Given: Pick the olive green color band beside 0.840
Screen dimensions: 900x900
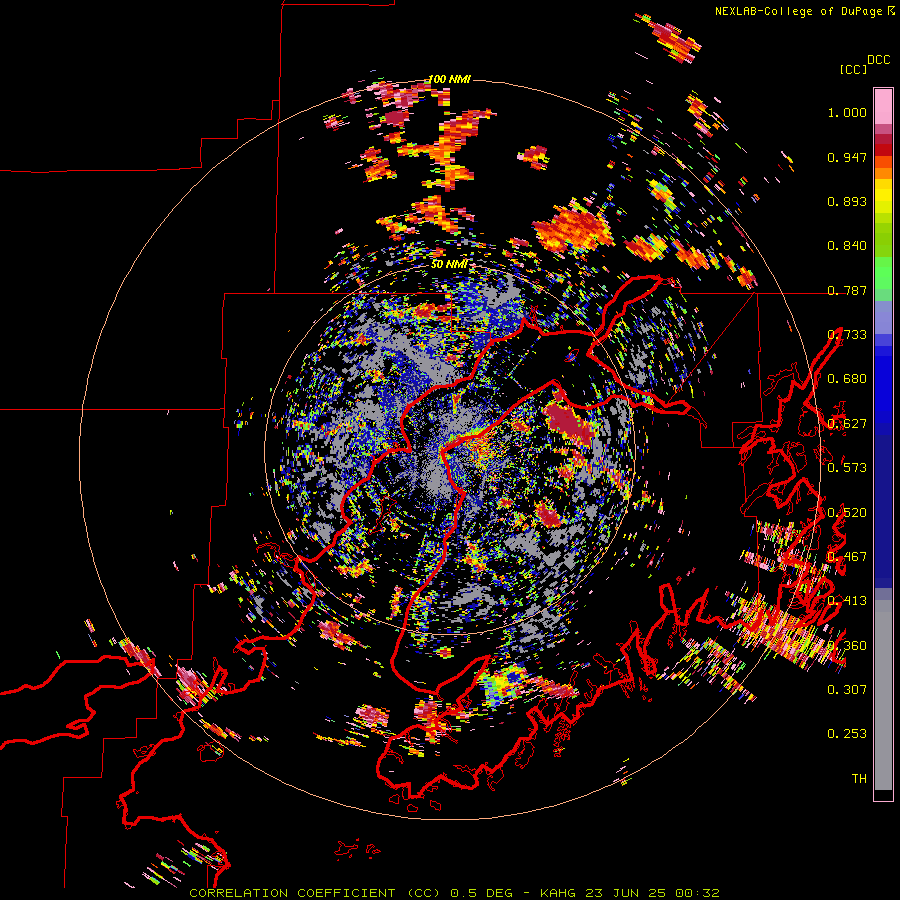Looking at the screenshot, I should [x=883, y=240].
